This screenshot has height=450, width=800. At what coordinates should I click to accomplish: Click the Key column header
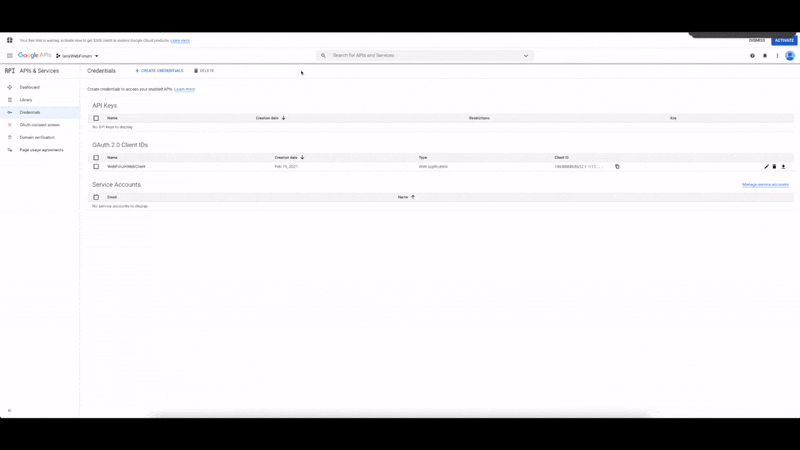point(673,118)
